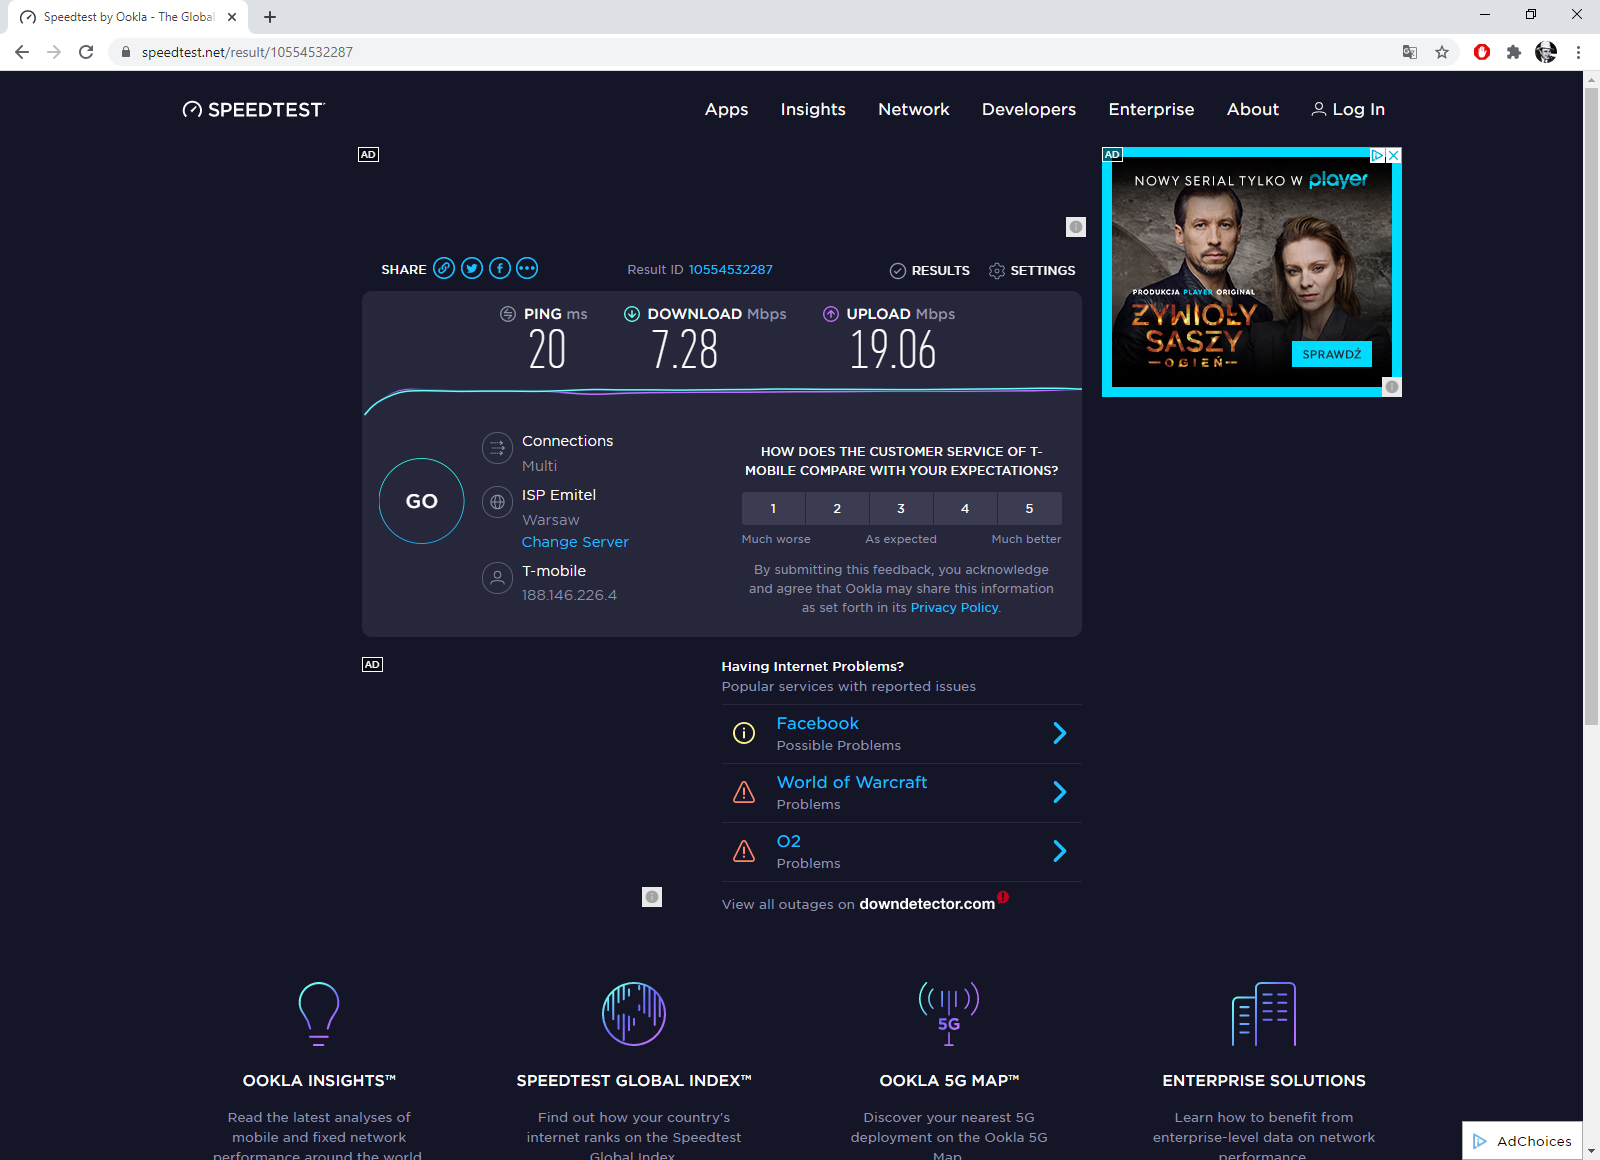
Task: Click the O2 warning triangle icon
Action: pos(744,851)
